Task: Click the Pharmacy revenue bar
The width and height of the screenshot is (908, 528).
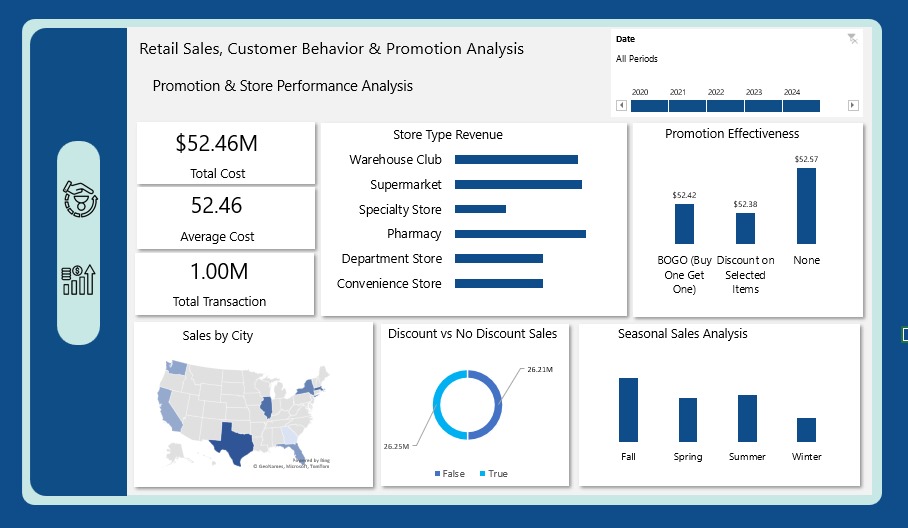Action: [x=520, y=234]
